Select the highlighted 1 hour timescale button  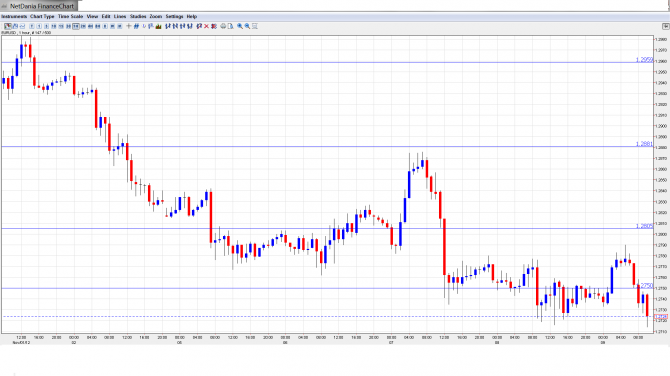pyautogui.click(x=76, y=26)
